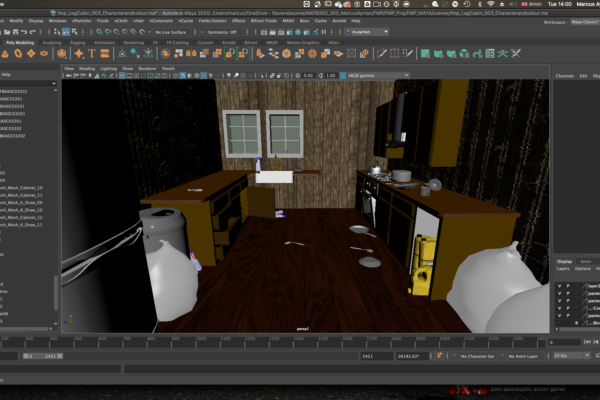600x400 pixels.
Task: Open the Fields/Solvers menu
Action: tap(212, 21)
